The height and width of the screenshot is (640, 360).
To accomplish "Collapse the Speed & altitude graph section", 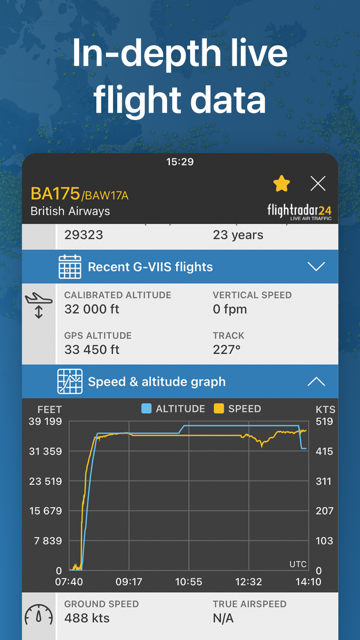I will [316, 382].
